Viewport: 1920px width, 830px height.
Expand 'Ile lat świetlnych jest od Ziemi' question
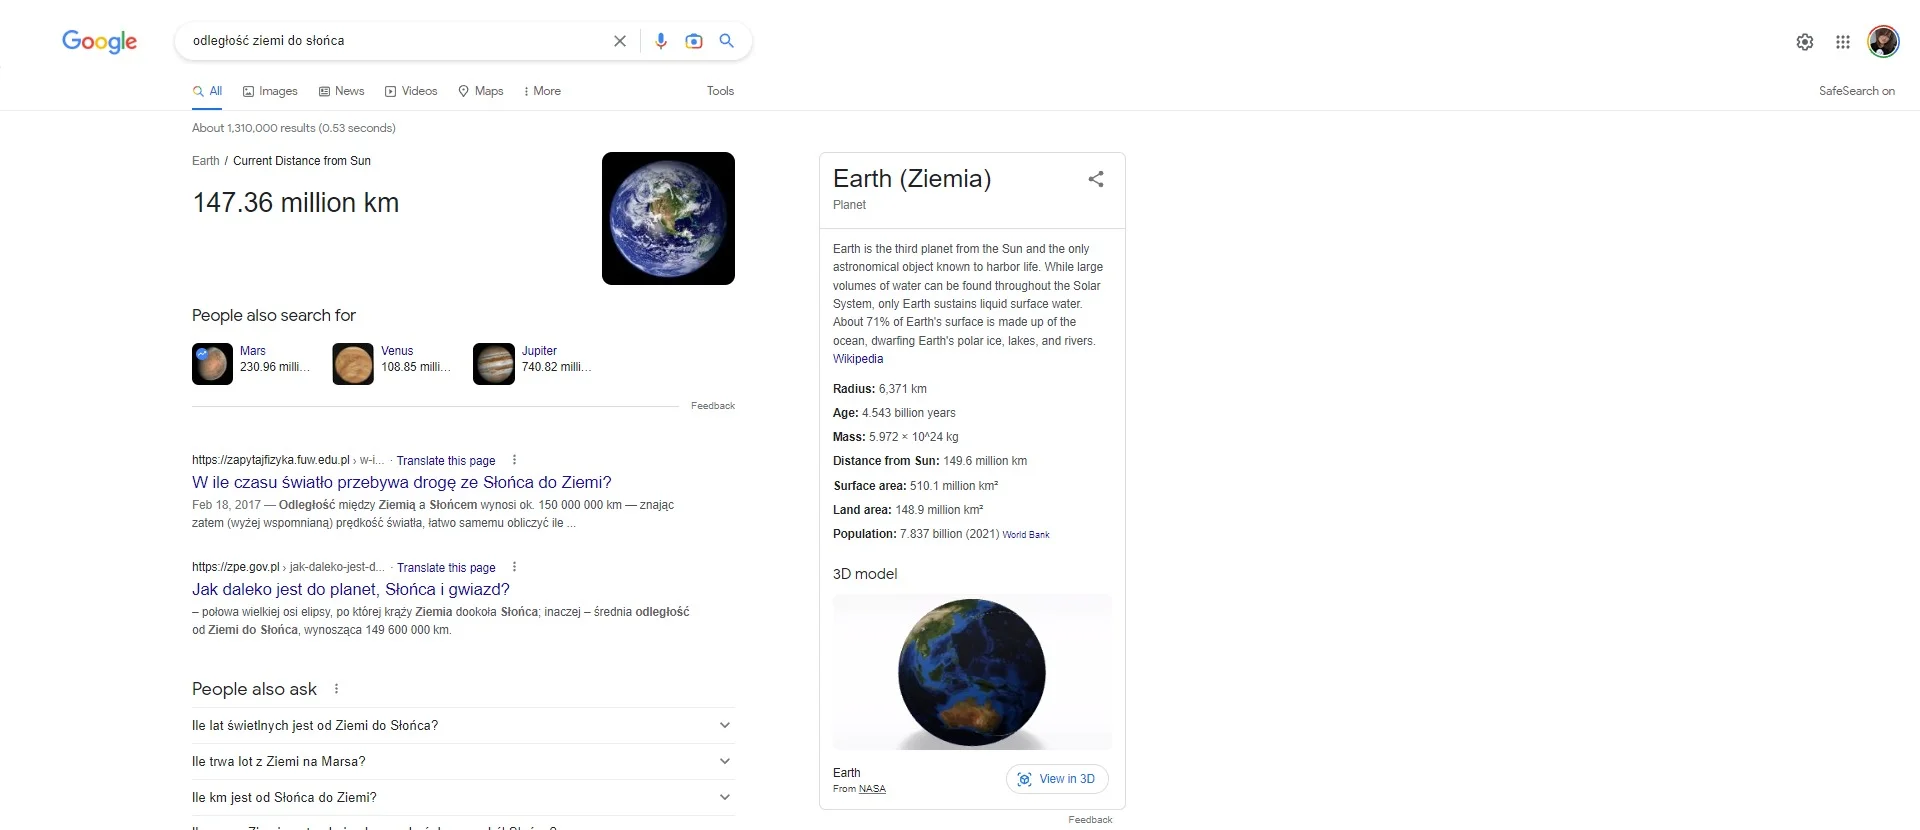(463, 726)
